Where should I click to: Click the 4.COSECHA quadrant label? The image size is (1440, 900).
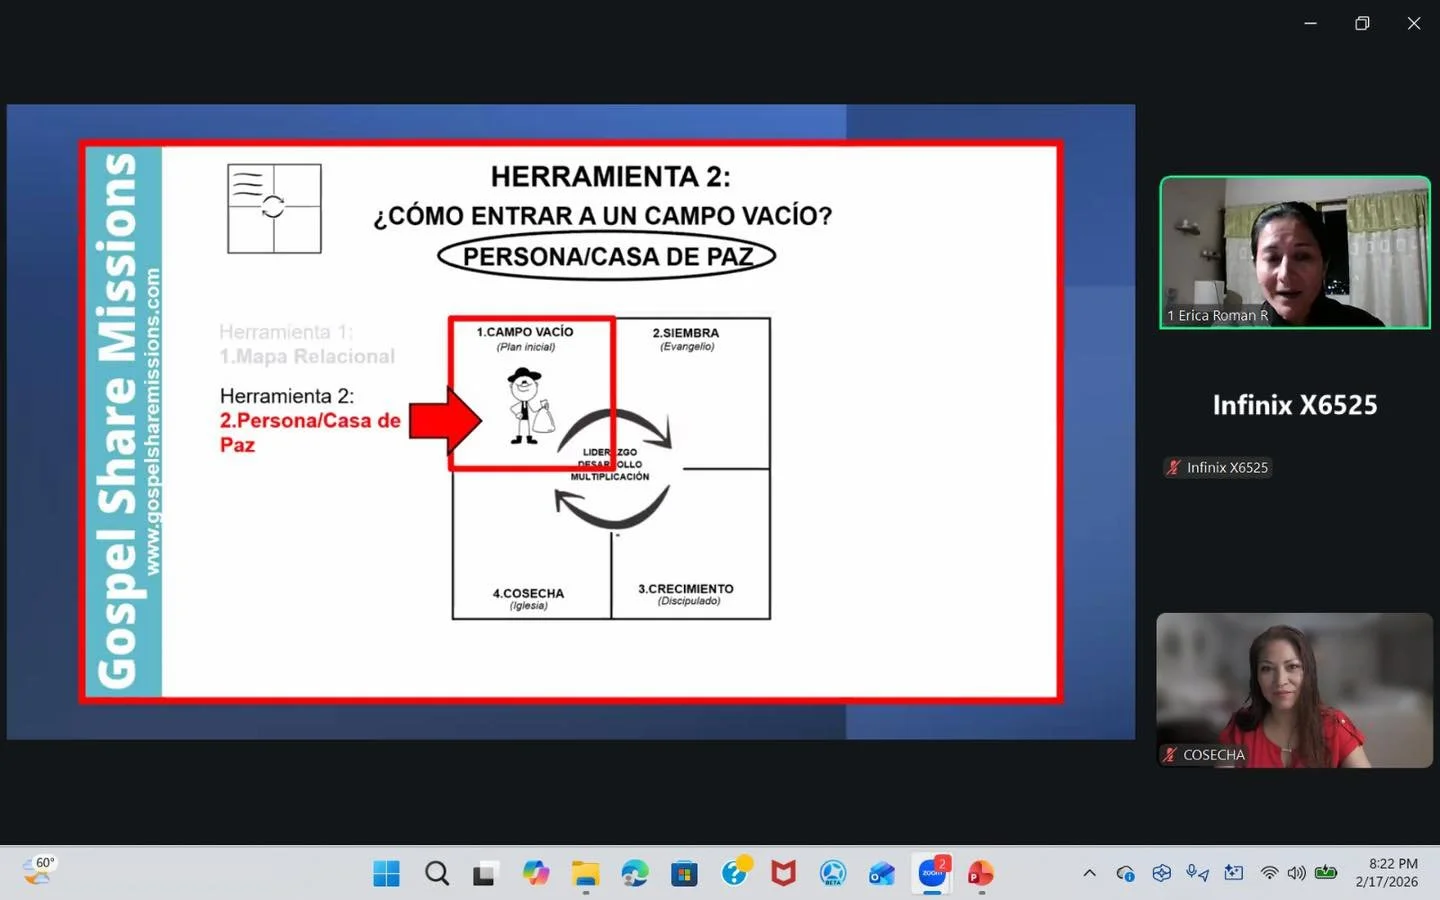click(x=528, y=593)
